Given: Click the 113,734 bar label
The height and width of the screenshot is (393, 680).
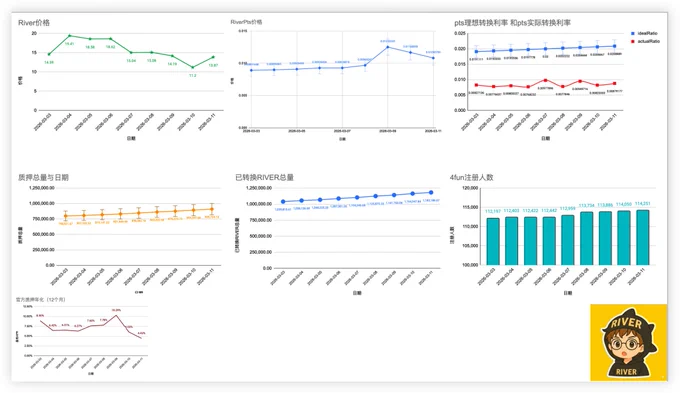Looking at the screenshot, I should (x=586, y=205).
